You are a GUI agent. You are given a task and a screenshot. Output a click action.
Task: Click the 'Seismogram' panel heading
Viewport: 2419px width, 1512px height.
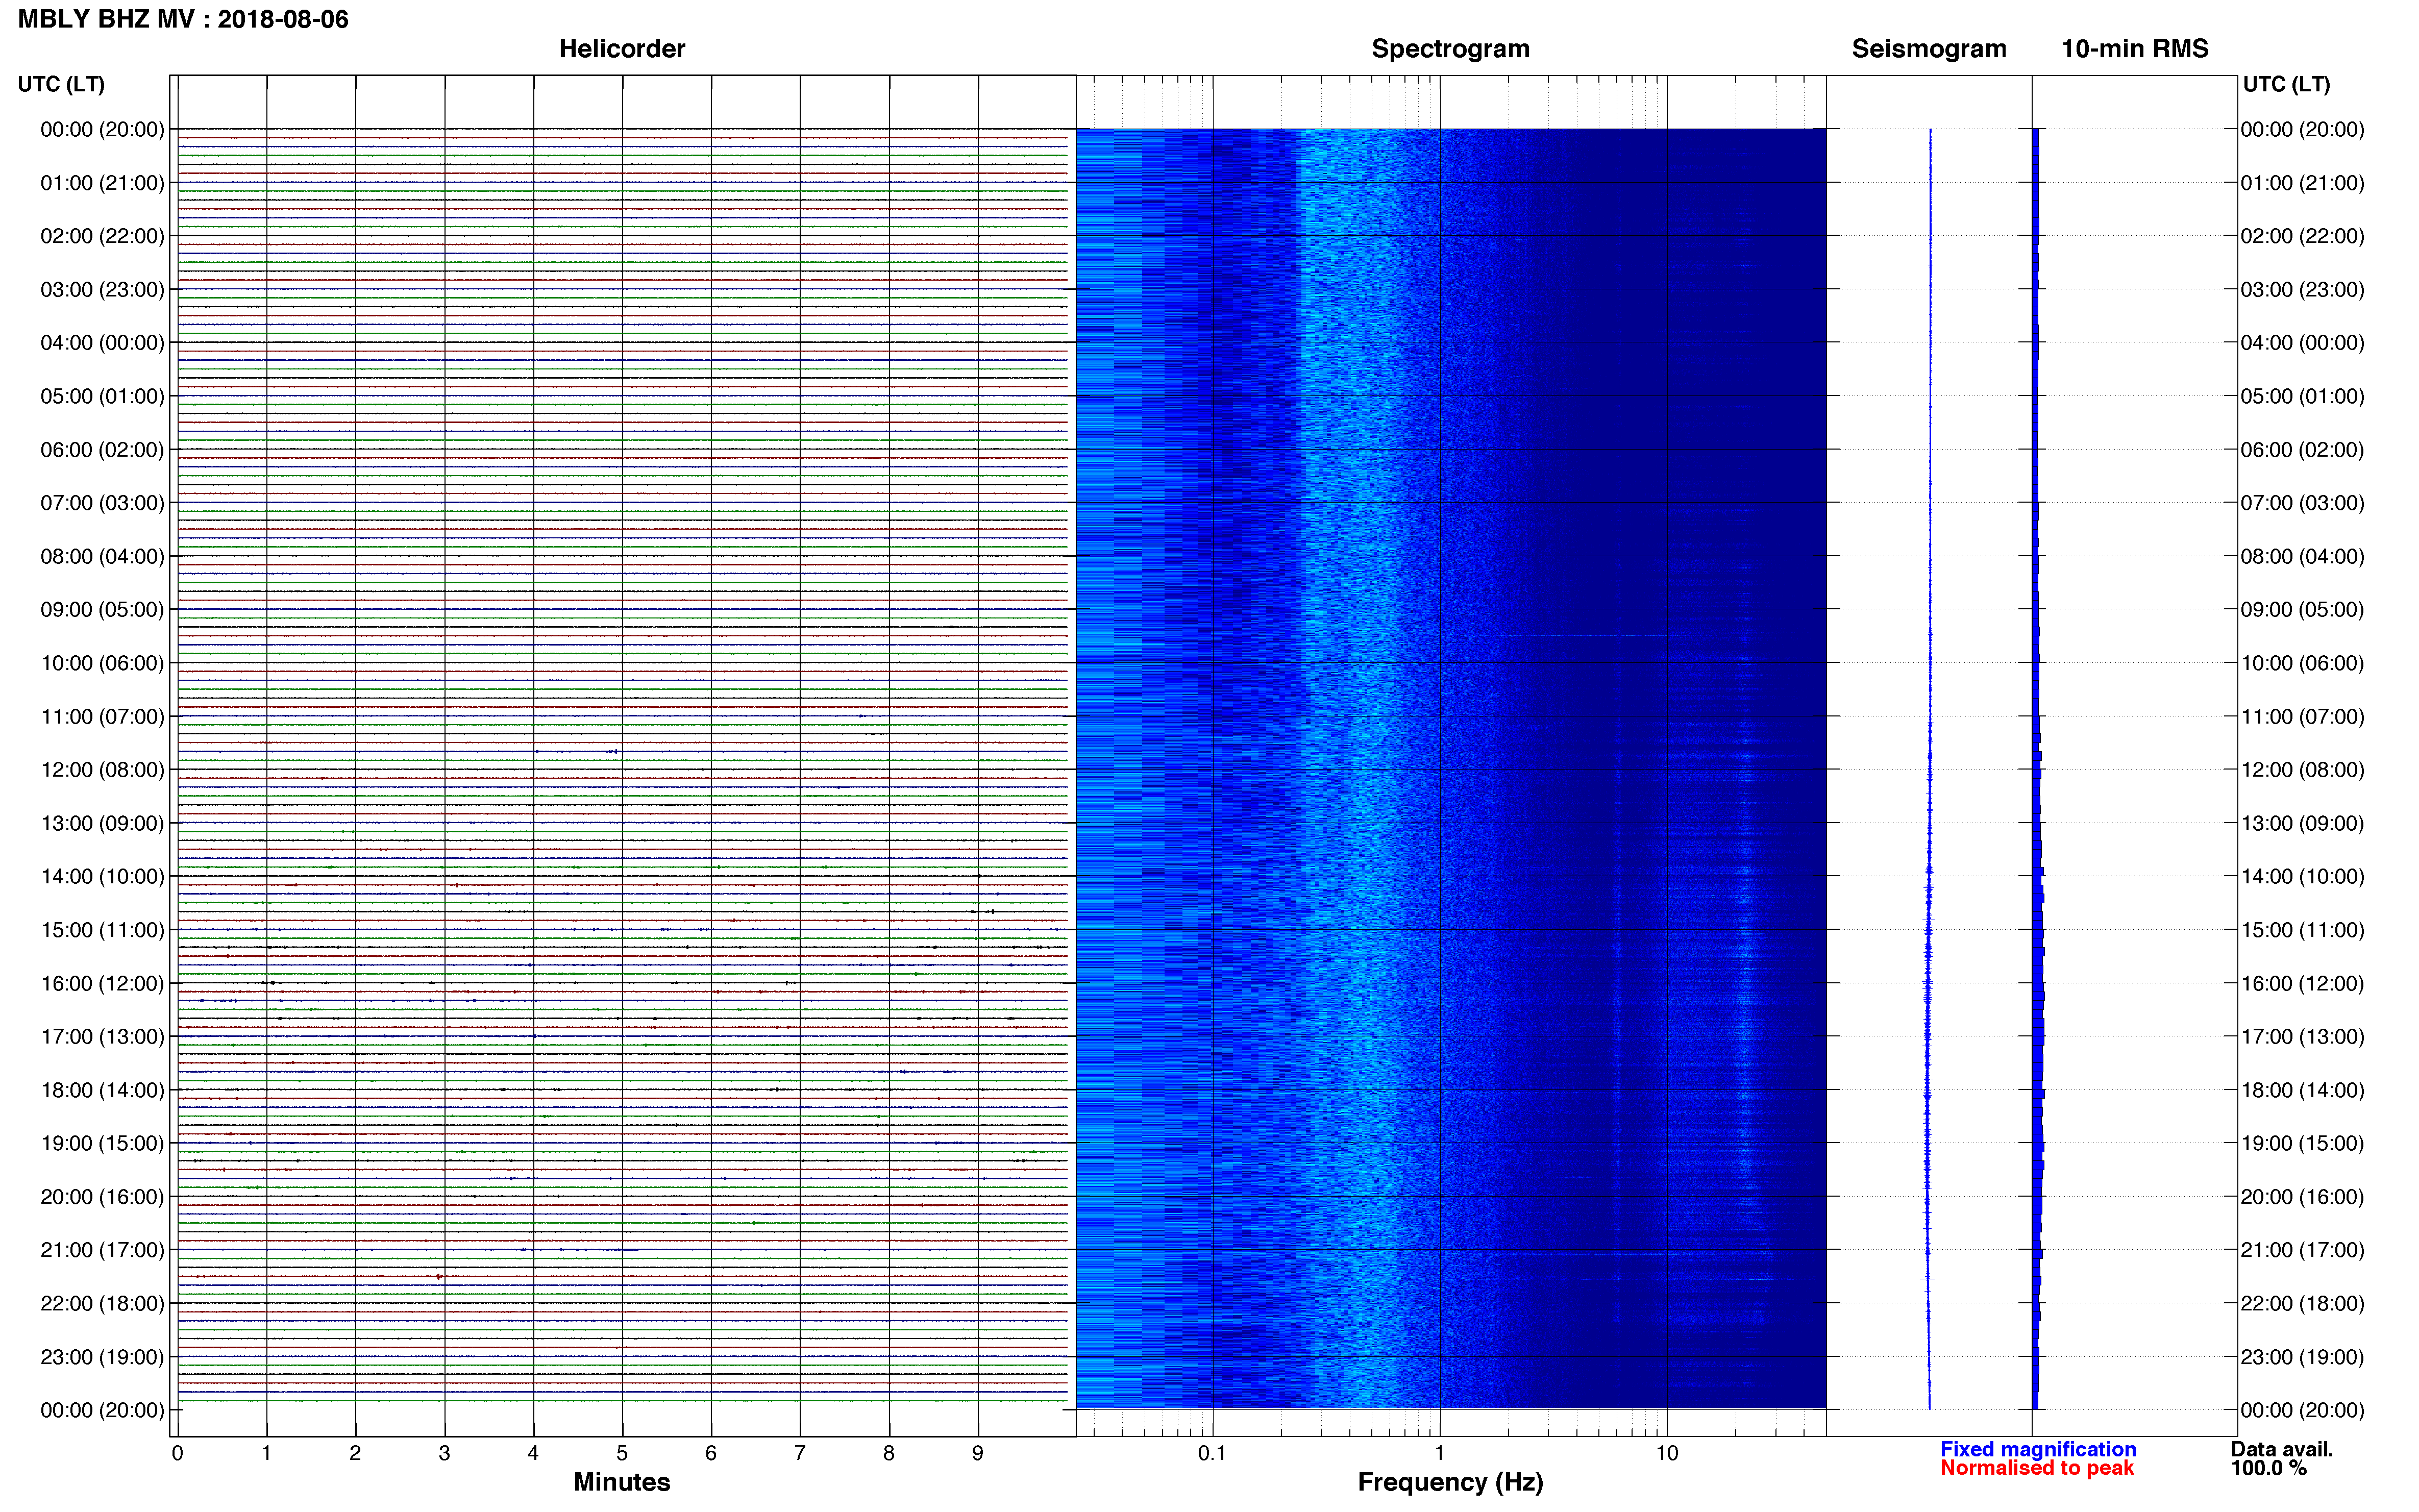[1929, 49]
